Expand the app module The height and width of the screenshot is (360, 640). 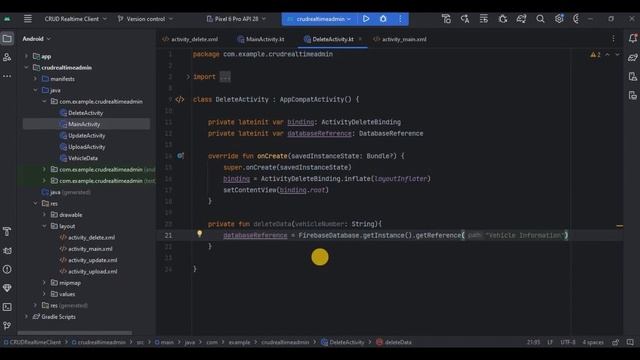(x=27, y=56)
